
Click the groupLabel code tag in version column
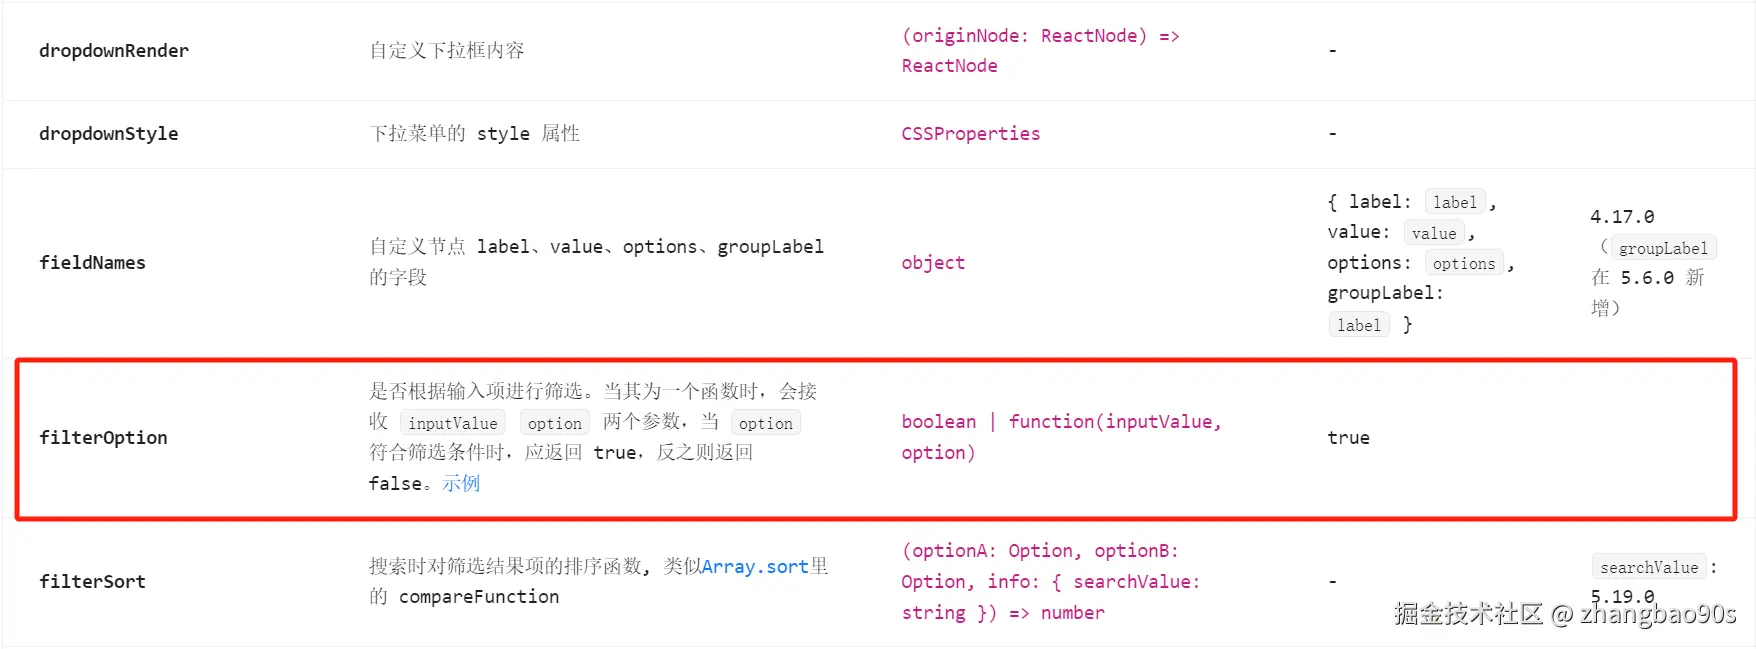click(x=1662, y=248)
